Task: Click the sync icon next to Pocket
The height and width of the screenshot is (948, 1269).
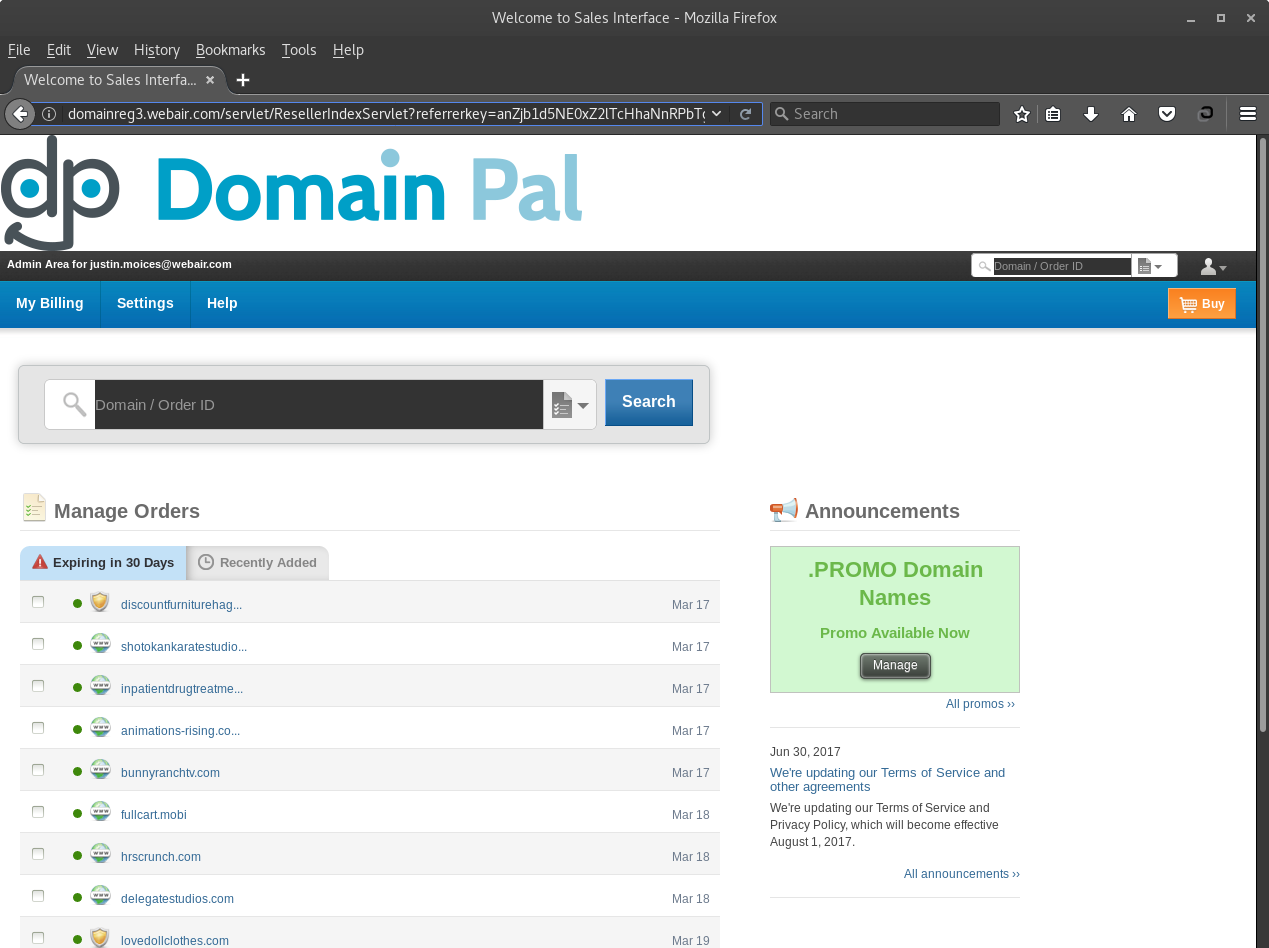Action: click(x=1206, y=113)
